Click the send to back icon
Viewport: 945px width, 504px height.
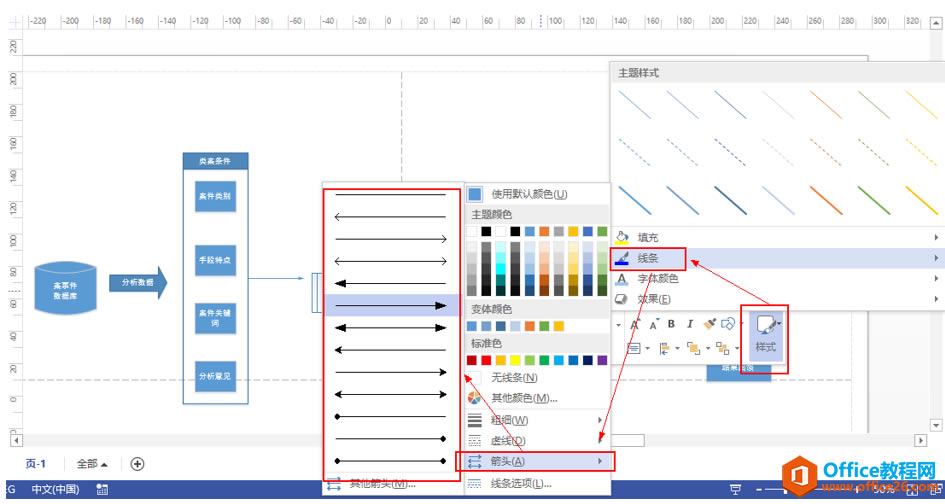[x=722, y=348]
